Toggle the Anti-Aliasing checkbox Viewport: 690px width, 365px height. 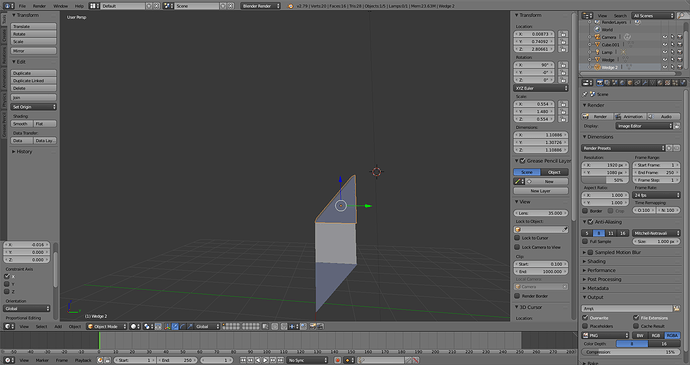coord(591,222)
